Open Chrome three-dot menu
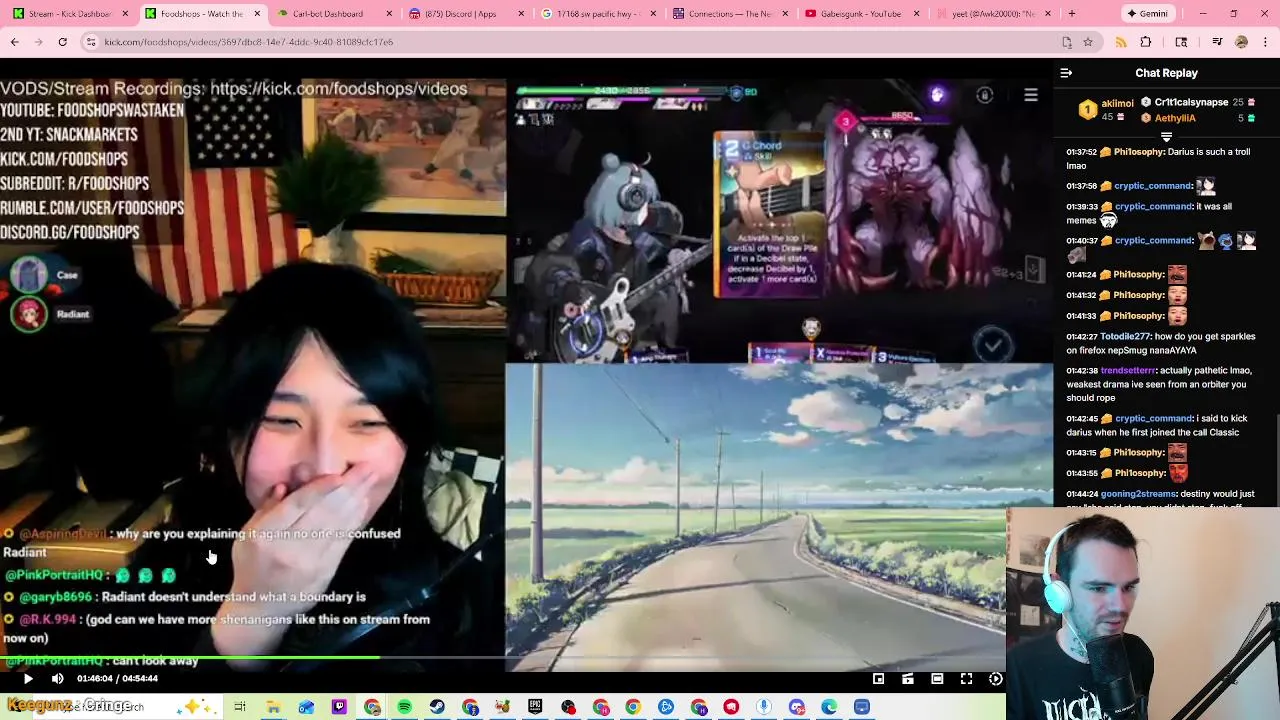Screen dimensions: 1280x720 coord(1265,42)
